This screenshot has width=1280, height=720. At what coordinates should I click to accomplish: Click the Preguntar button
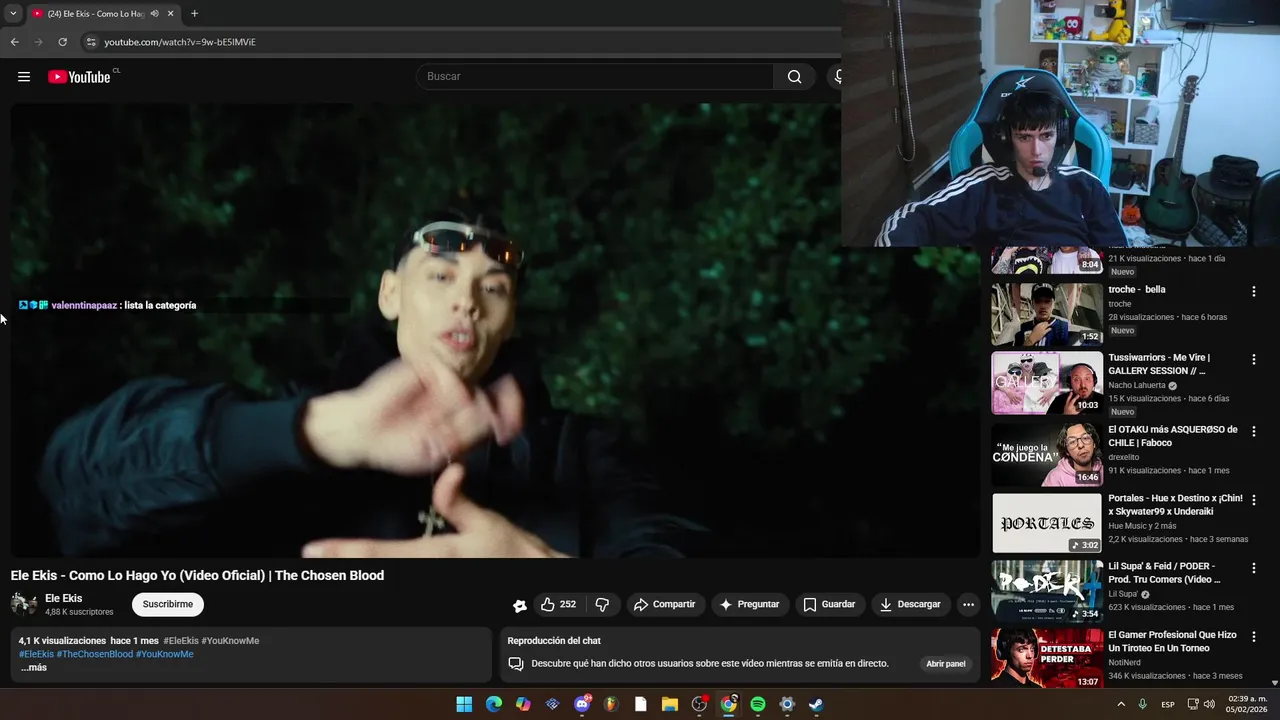point(749,604)
